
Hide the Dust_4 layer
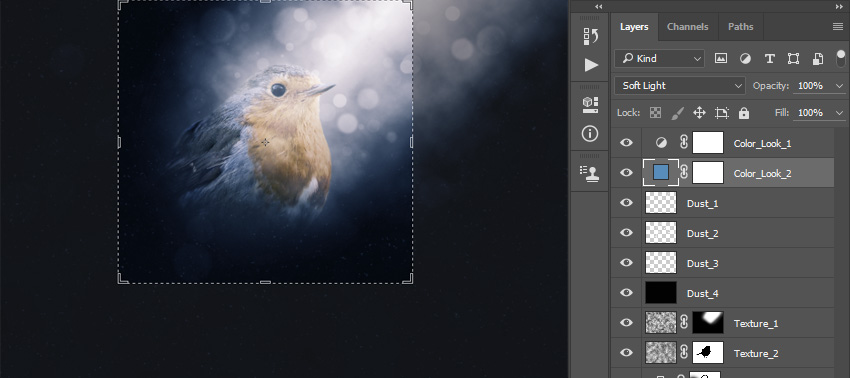626,293
